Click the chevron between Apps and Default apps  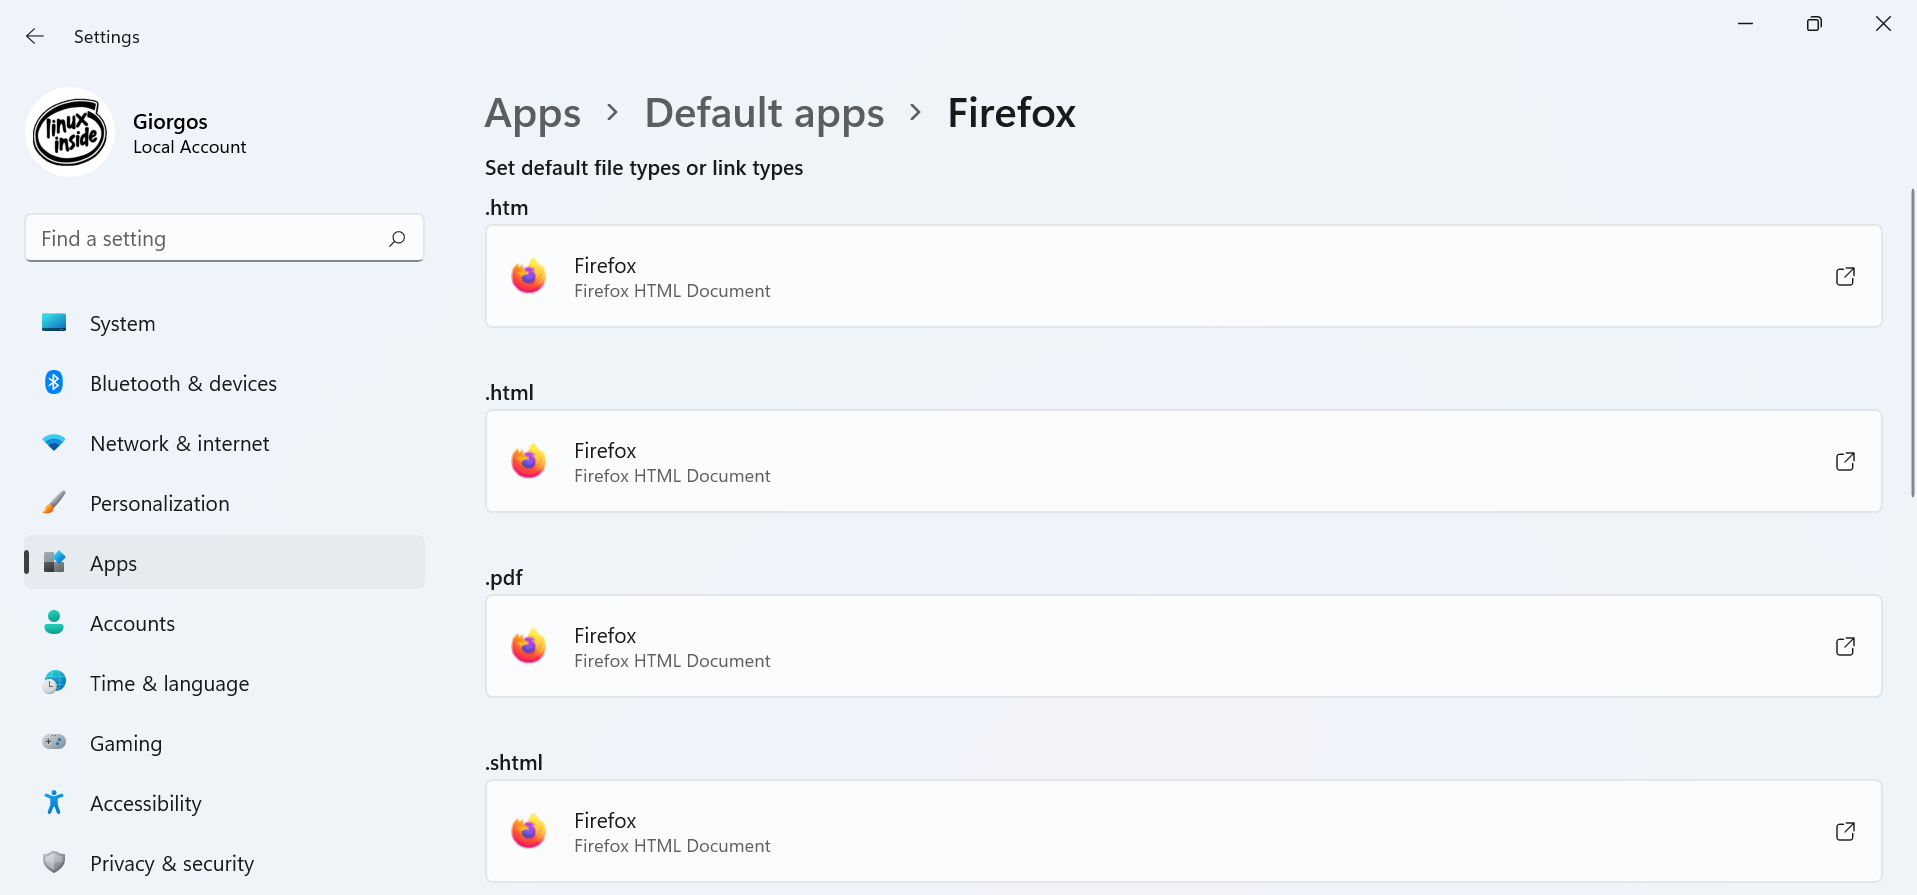[613, 112]
